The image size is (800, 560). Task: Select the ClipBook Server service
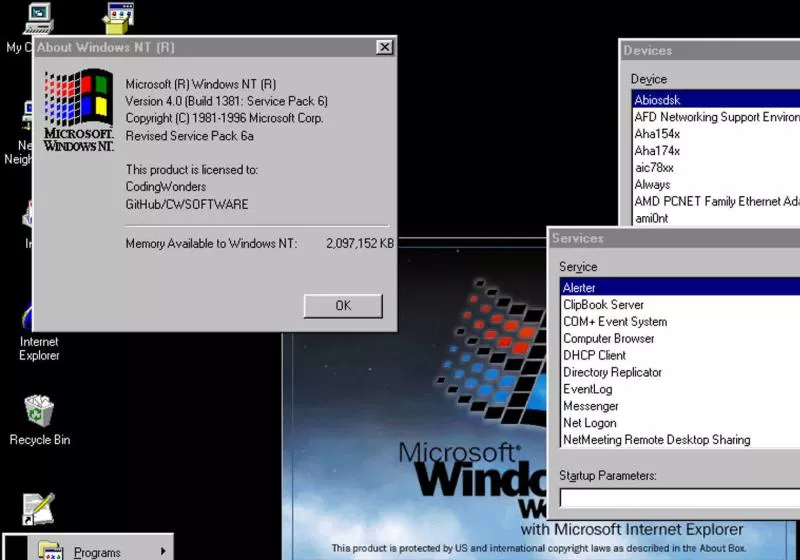(680, 304)
